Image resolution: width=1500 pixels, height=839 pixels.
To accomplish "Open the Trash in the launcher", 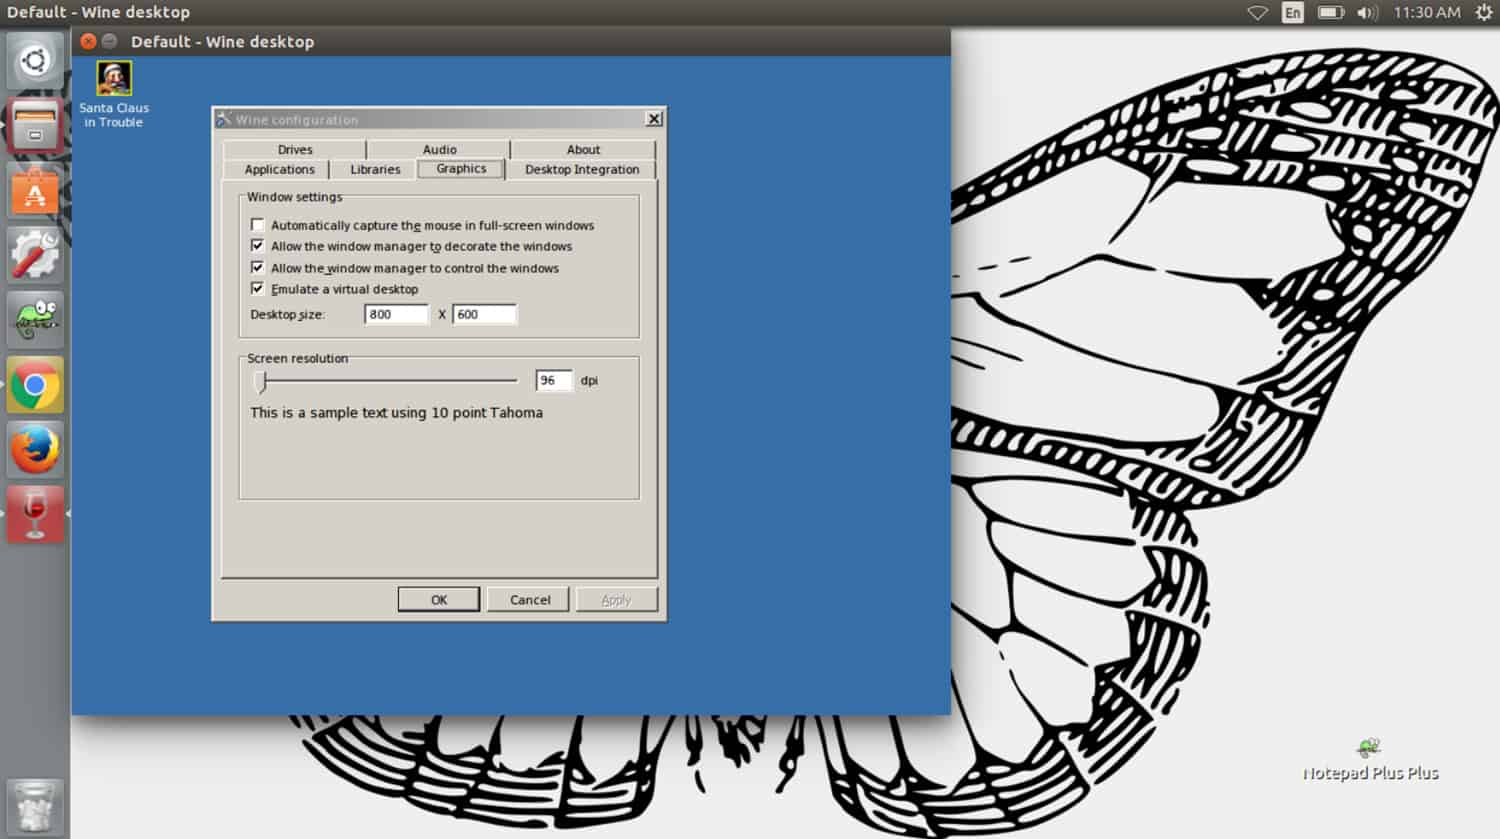I will click(x=35, y=807).
